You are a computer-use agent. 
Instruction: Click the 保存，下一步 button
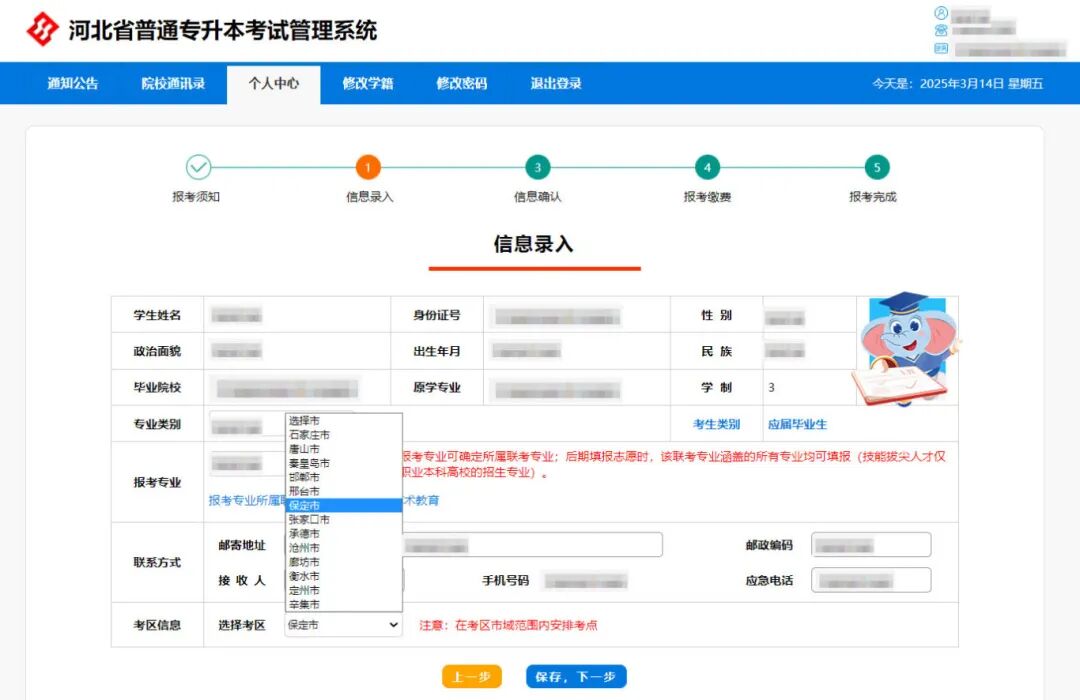[x=576, y=677]
